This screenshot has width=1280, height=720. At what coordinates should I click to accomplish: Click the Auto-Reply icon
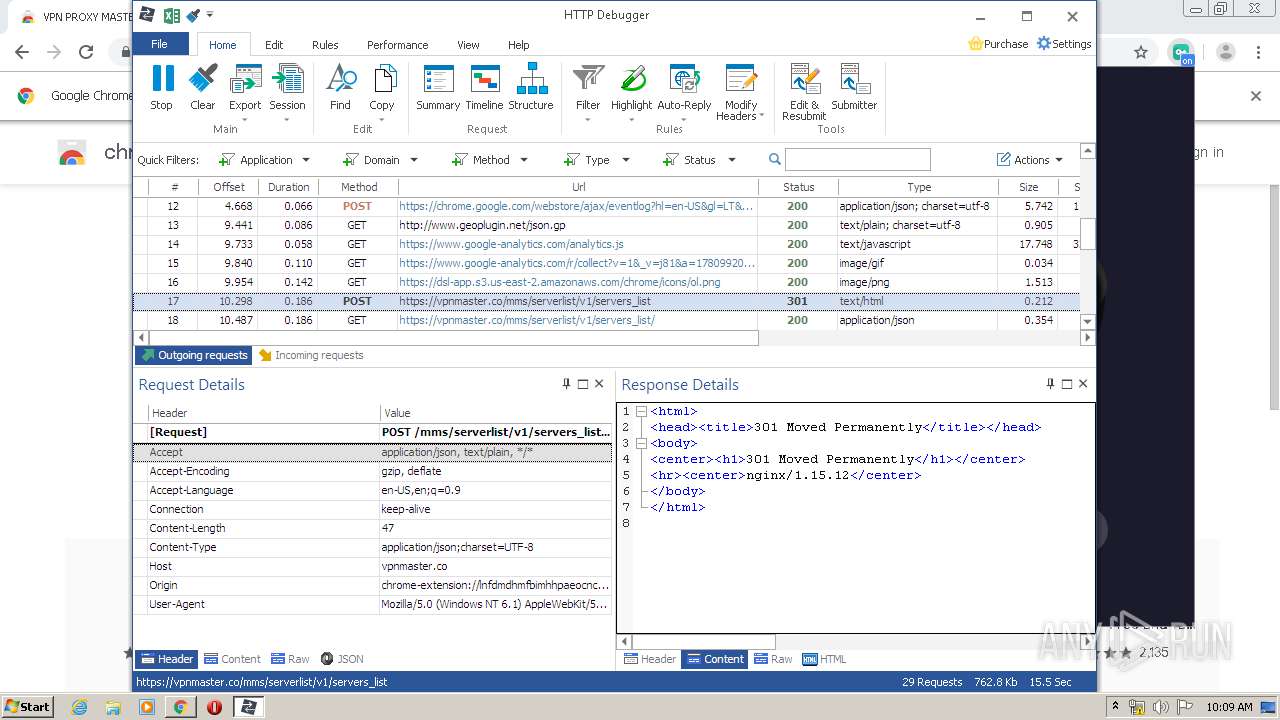click(684, 92)
